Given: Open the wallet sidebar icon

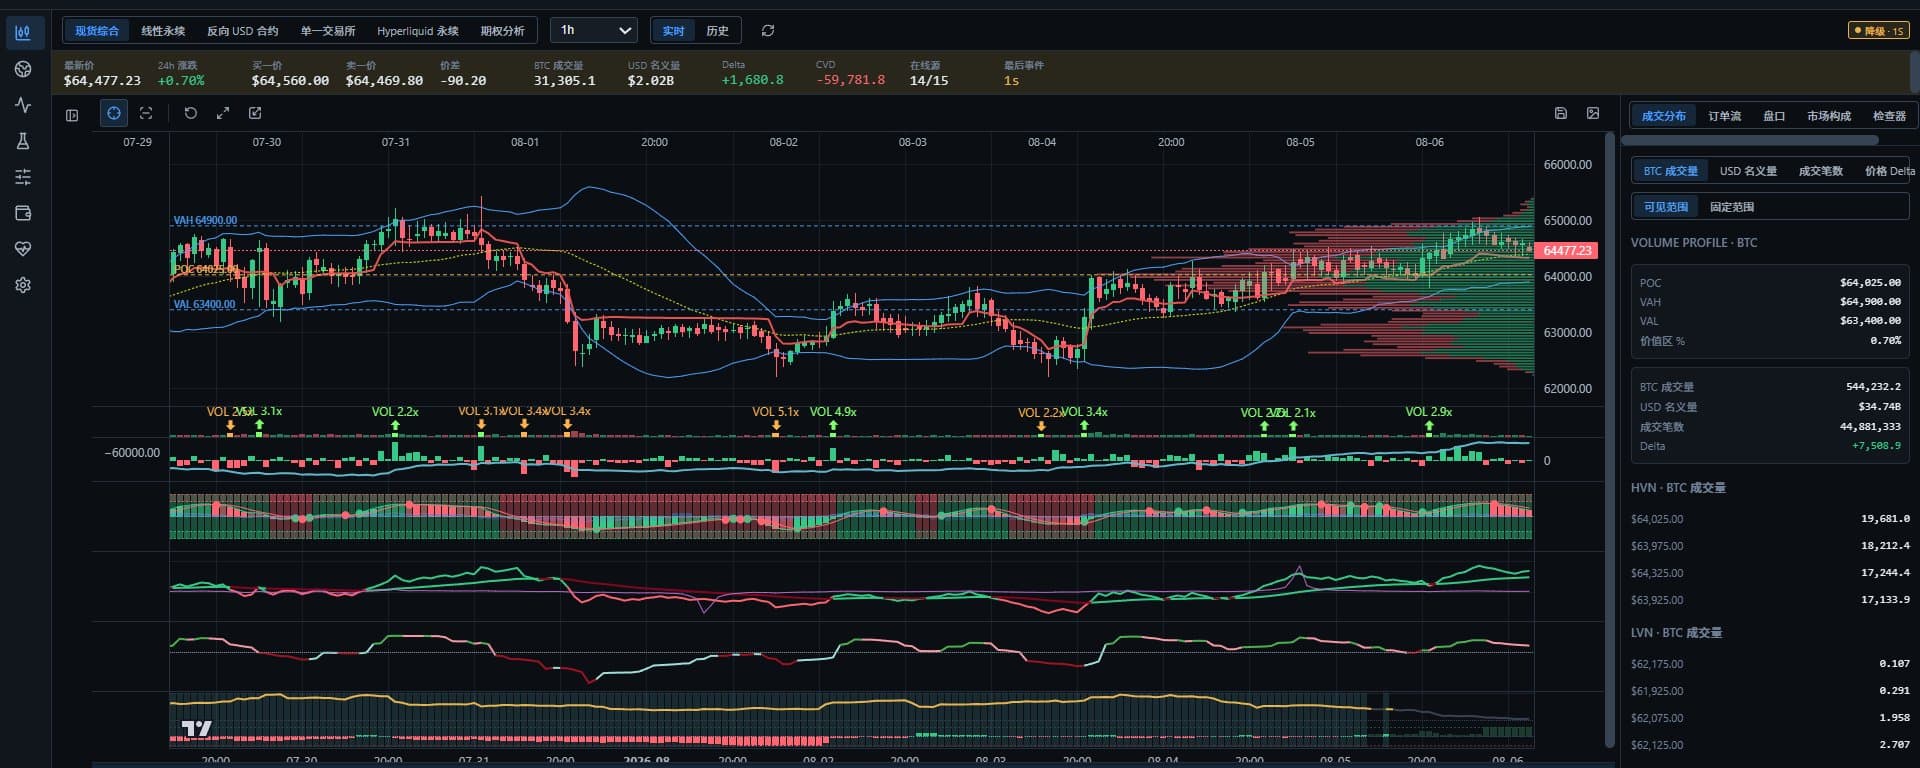Looking at the screenshot, I should pyautogui.click(x=23, y=213).
